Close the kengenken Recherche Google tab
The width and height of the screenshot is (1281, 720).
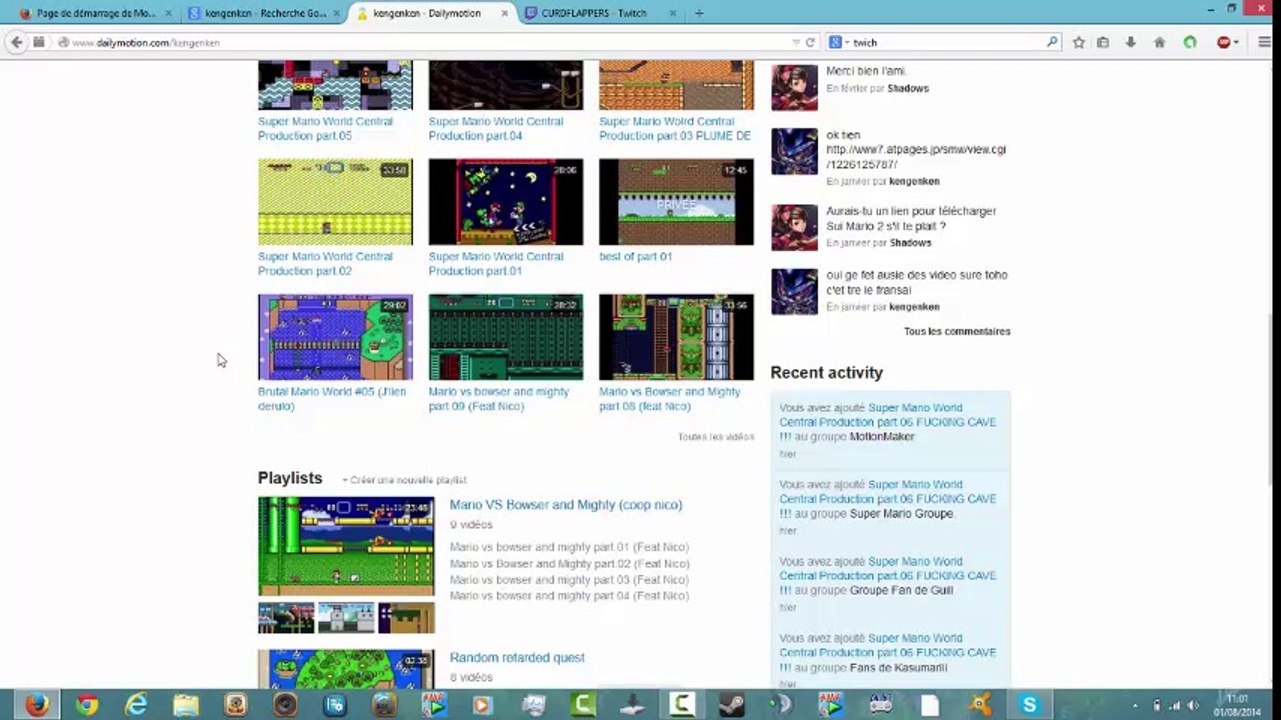337,13
